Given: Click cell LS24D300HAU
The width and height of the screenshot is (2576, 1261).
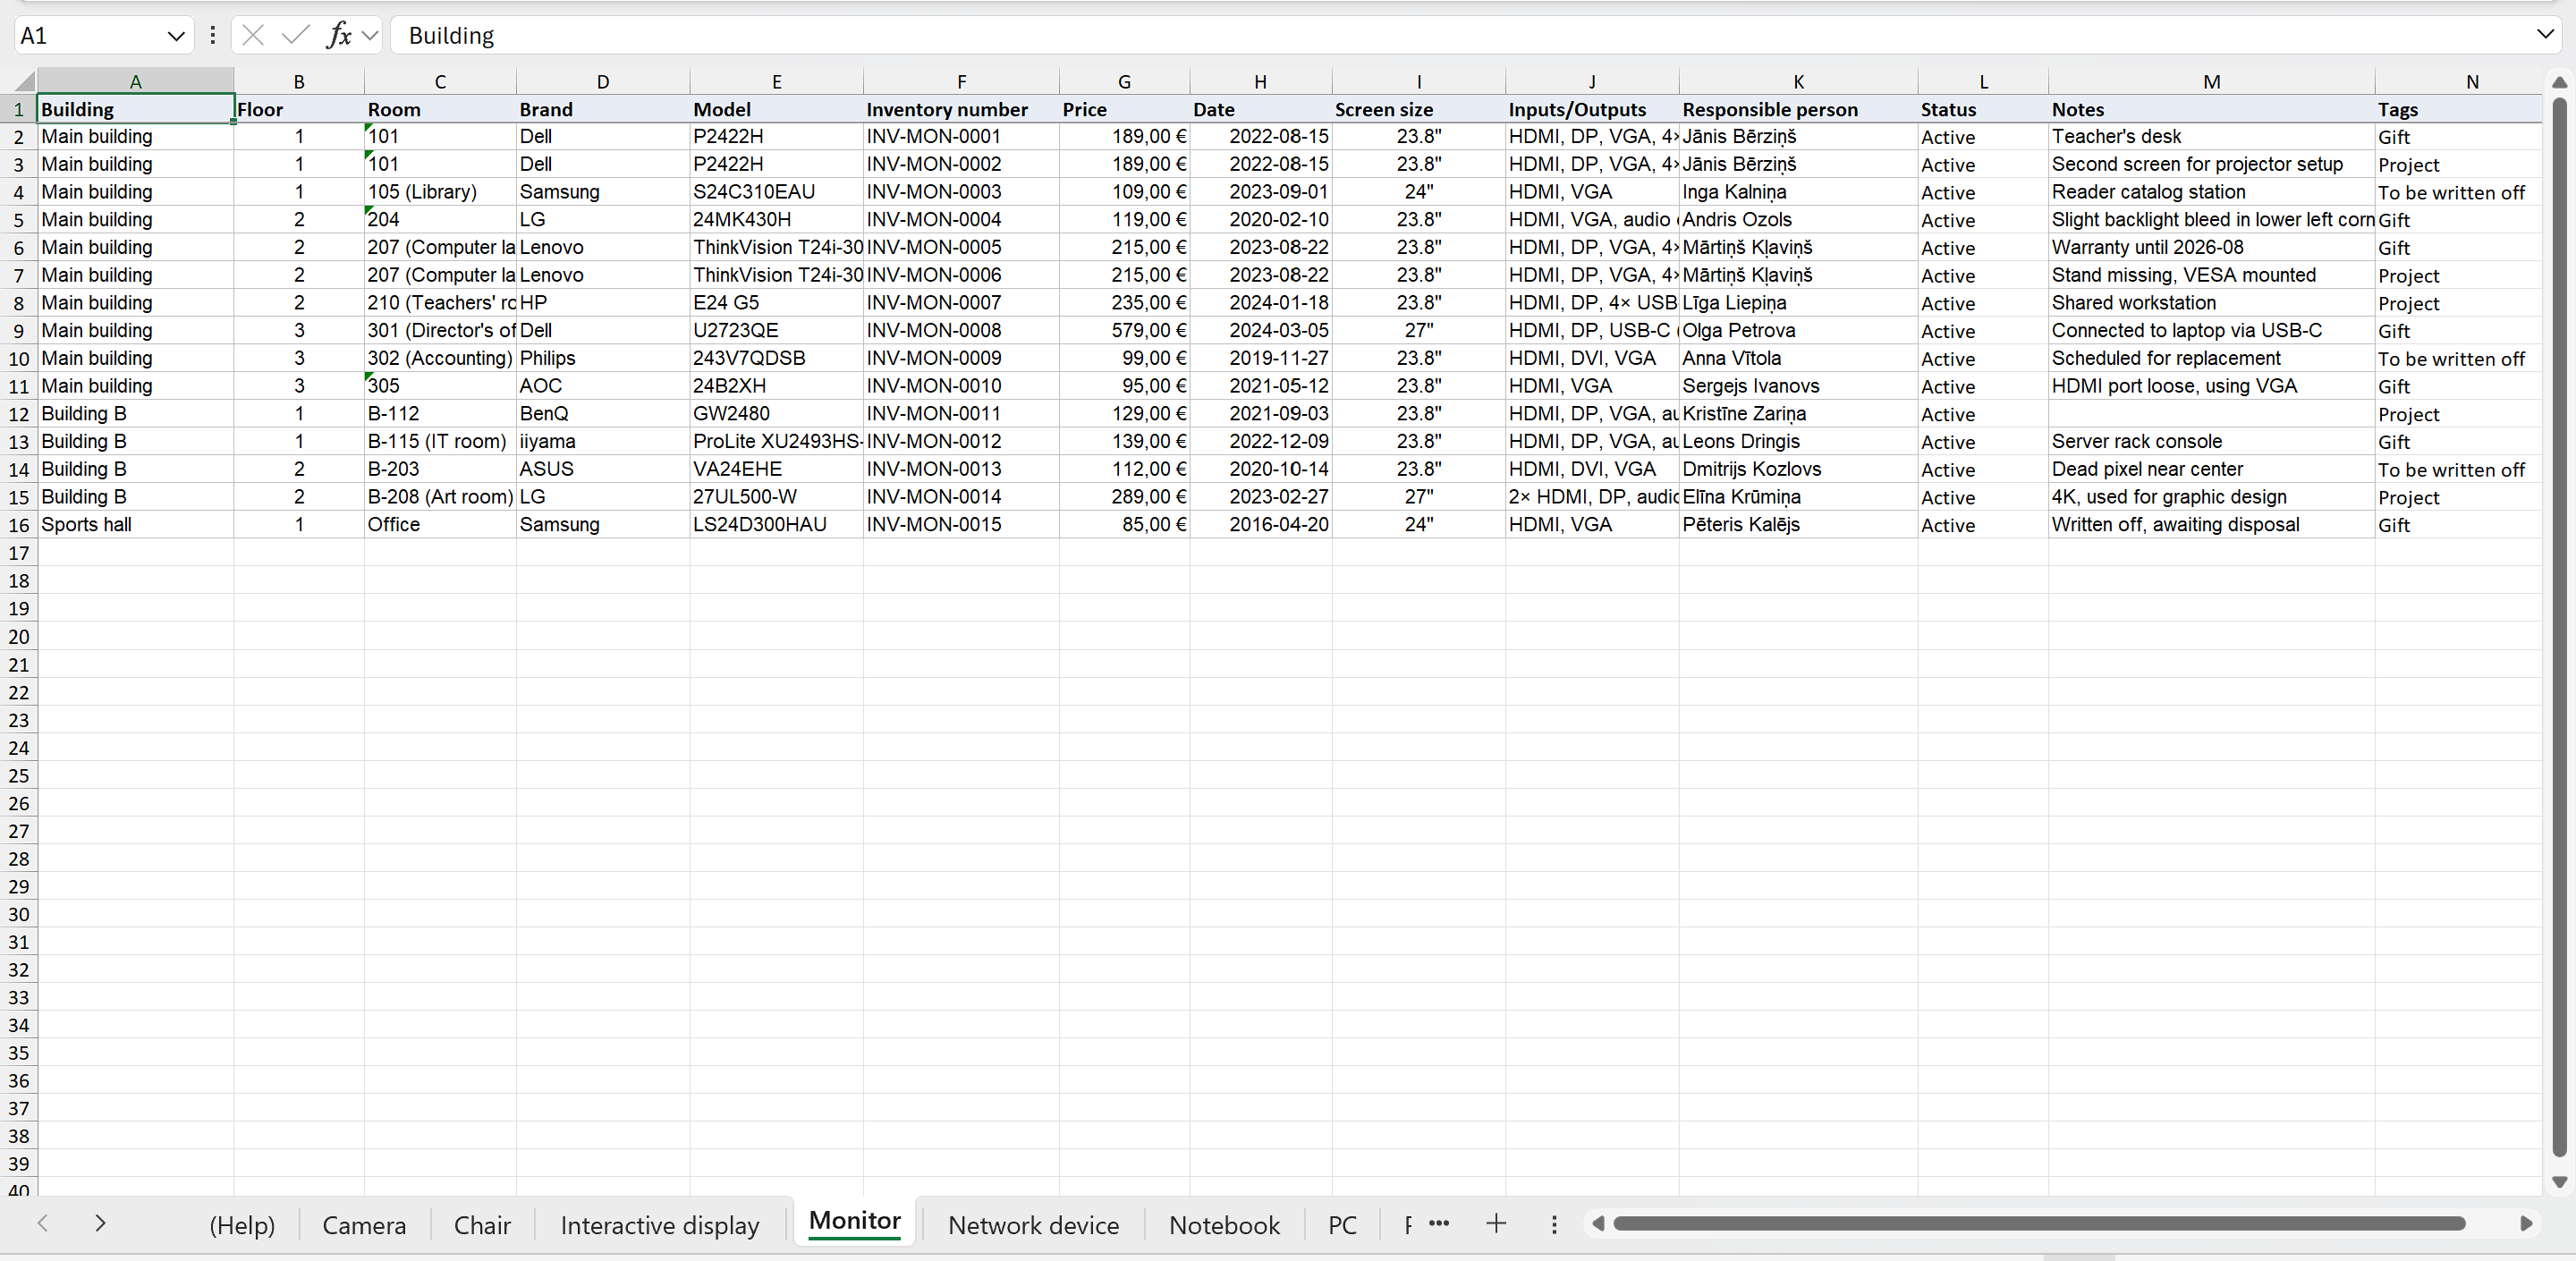Looking at the screenshot, I should [x=776, y=524].
